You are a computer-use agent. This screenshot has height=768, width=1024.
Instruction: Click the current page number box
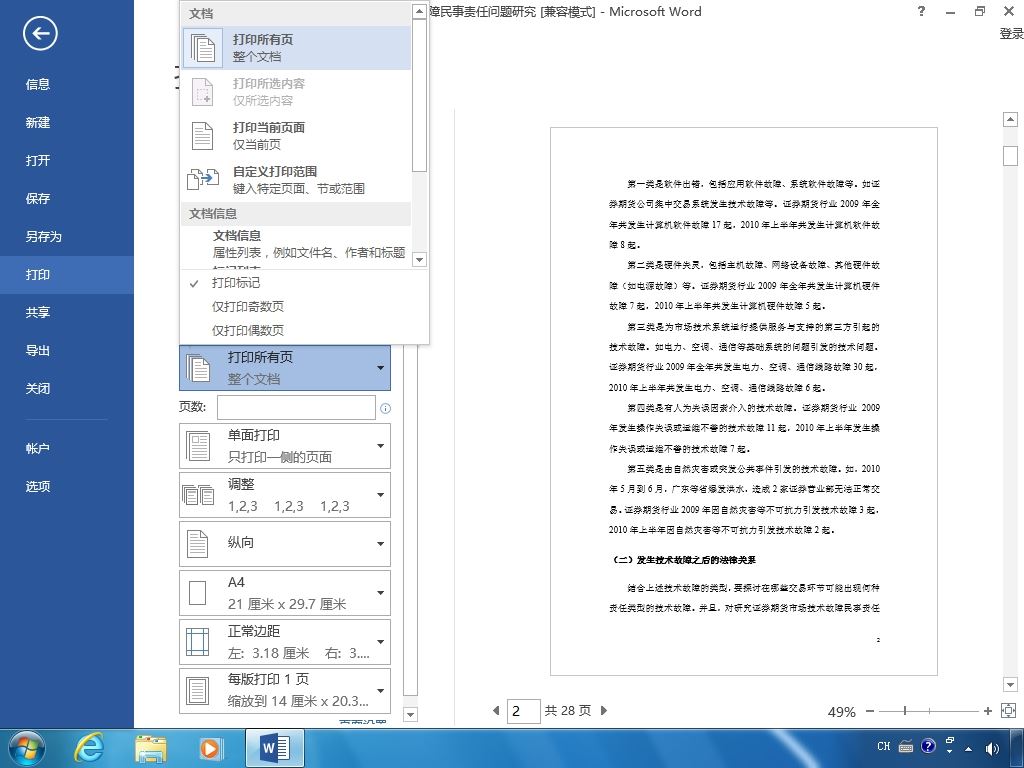(524, 711)
